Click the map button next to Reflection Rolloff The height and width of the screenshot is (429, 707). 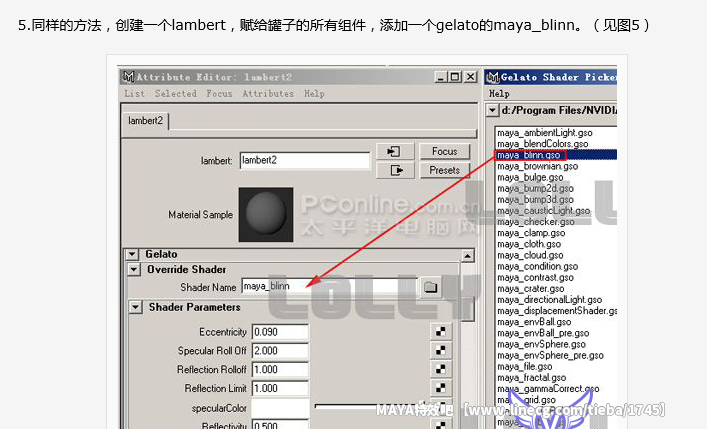point(440,369)
